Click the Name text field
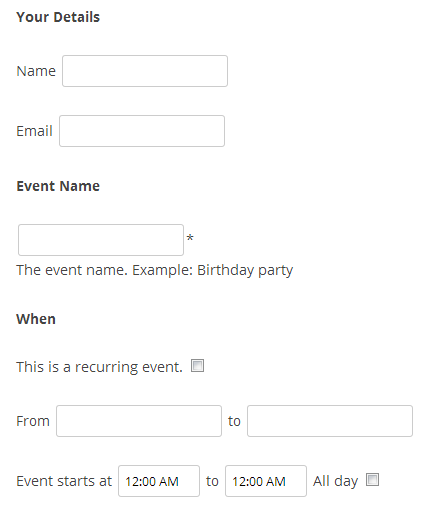This screenshot has height=517, width=446. tap(145, 71)
